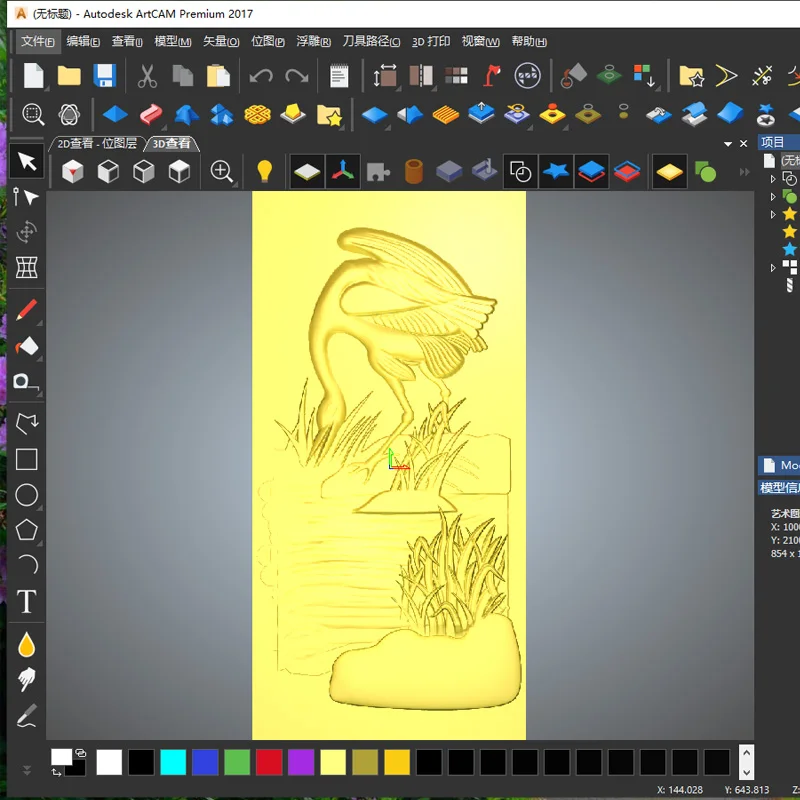Open the 刀具路径 (Toolpaths) menu
The image size is (800, 800).
point(371,42)
